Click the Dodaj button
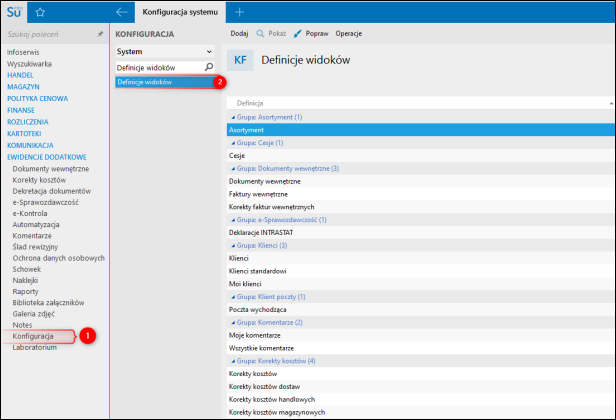Screen dimensions: 616x420 tap(239, 33)
